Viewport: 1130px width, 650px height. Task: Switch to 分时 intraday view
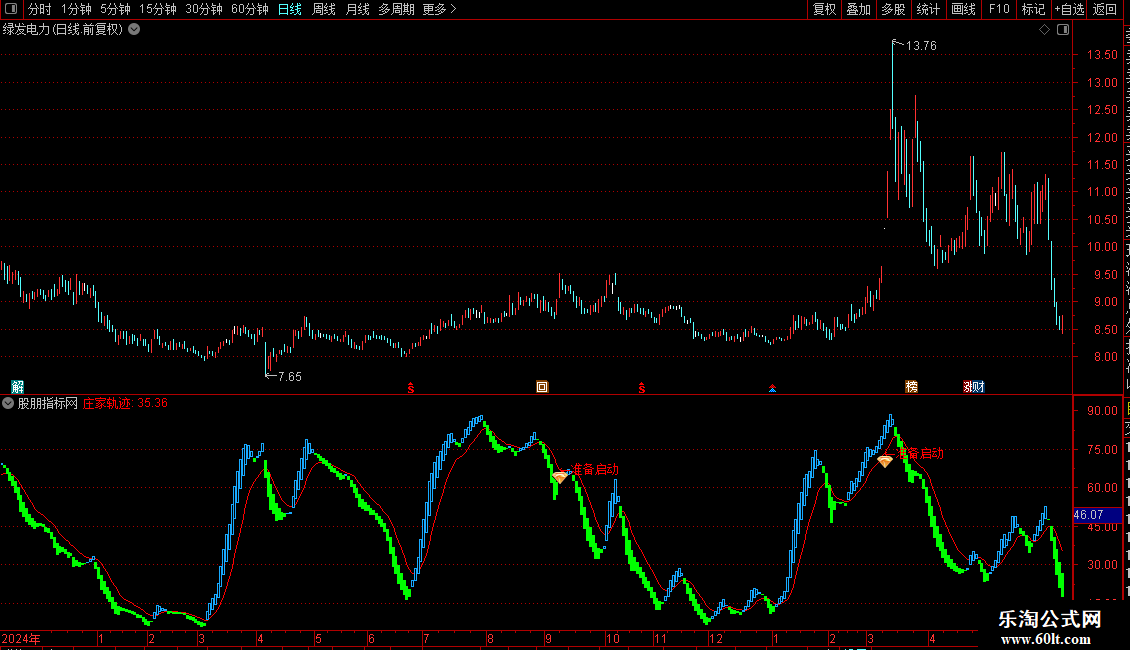40,9
